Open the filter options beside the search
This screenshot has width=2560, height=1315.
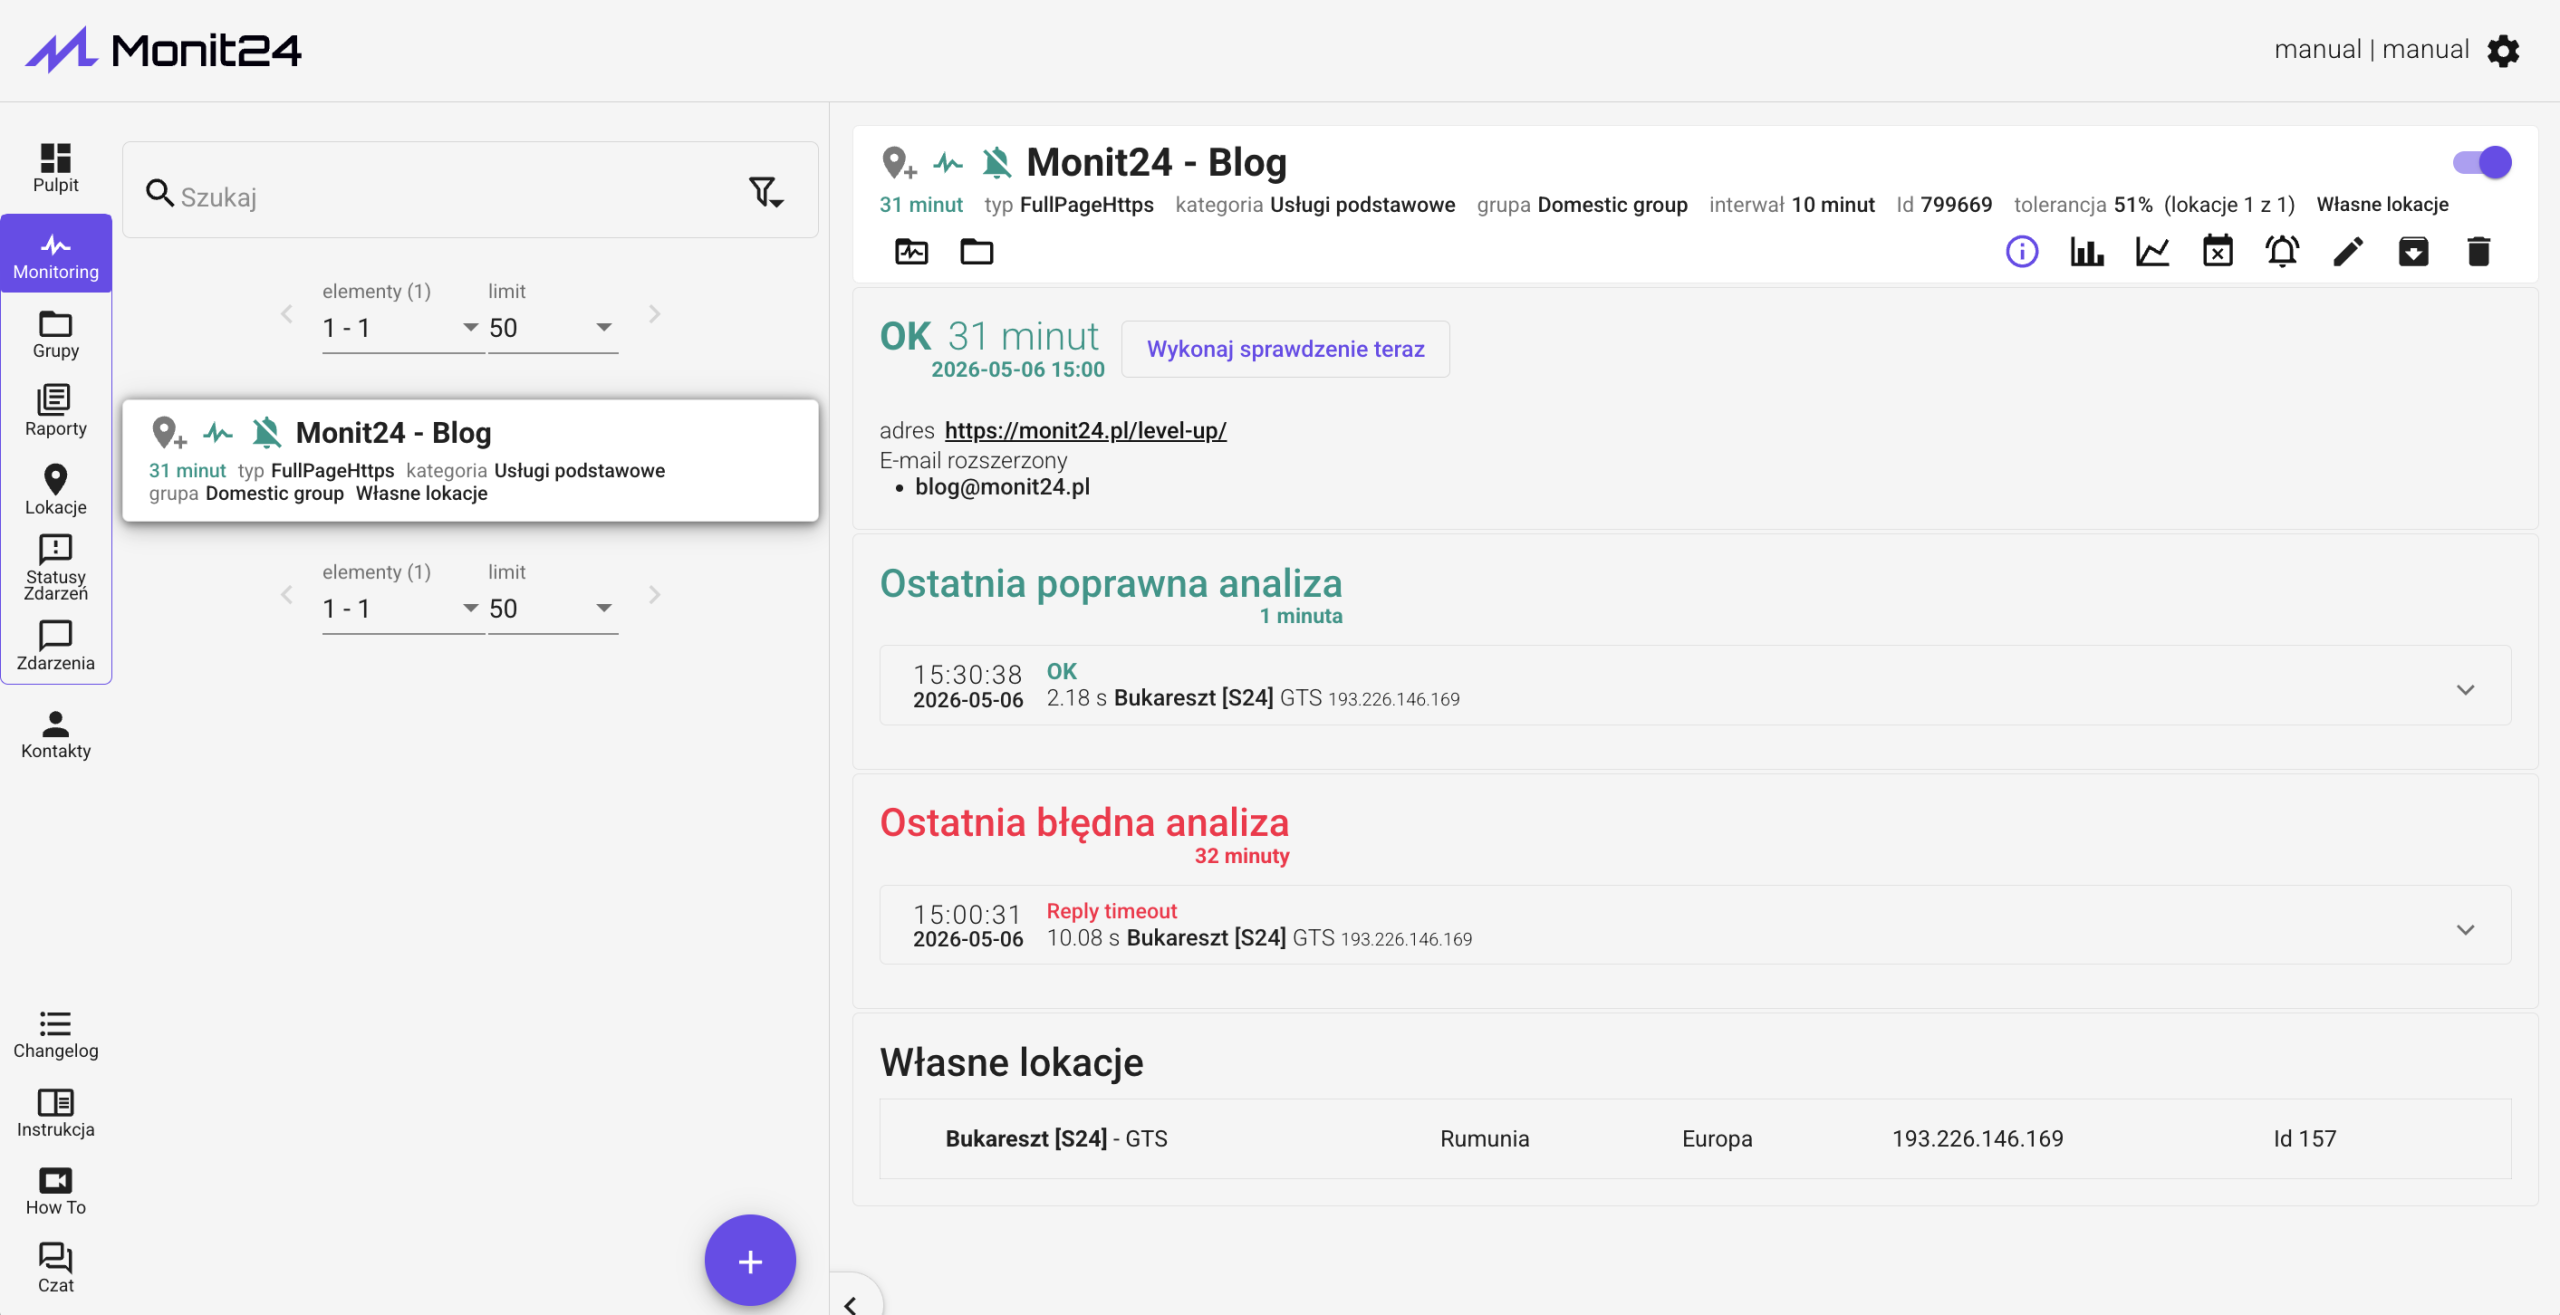pos(766,192)
